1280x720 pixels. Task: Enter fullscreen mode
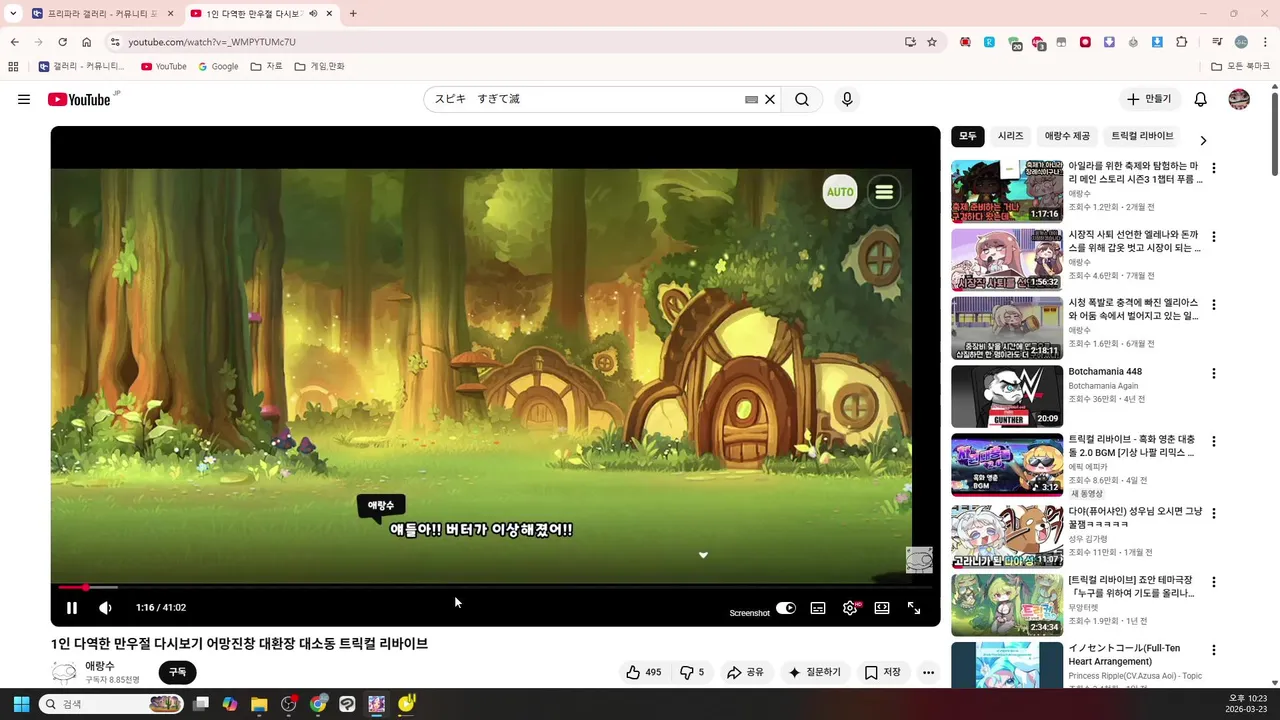pos(914,607)
